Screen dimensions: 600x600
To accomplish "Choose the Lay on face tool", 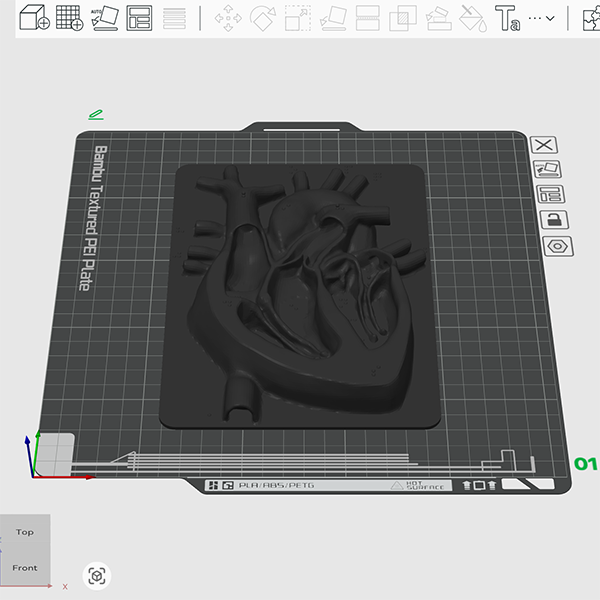I will click(x=332, y=18).
